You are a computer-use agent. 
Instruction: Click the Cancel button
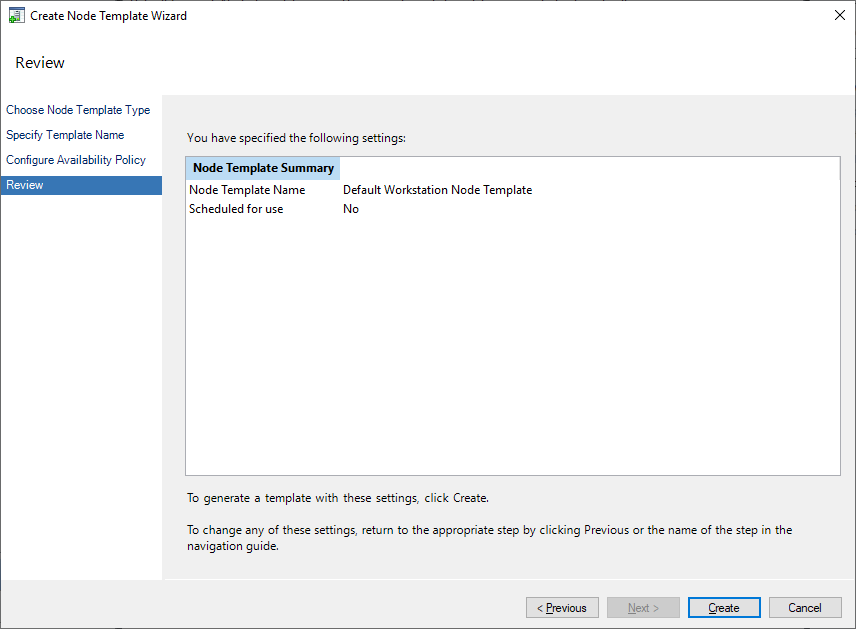805,607
